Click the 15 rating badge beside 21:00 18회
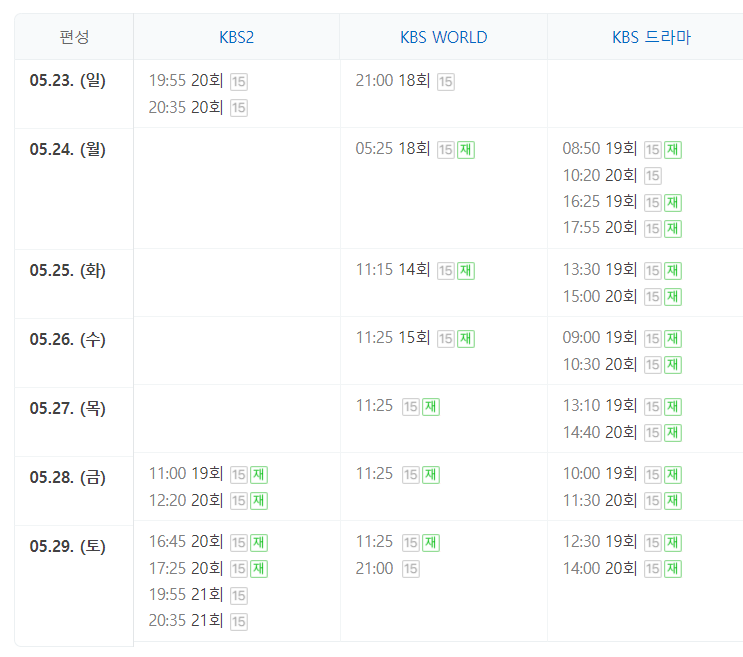 pyautogui.click(x=445, y=81)
